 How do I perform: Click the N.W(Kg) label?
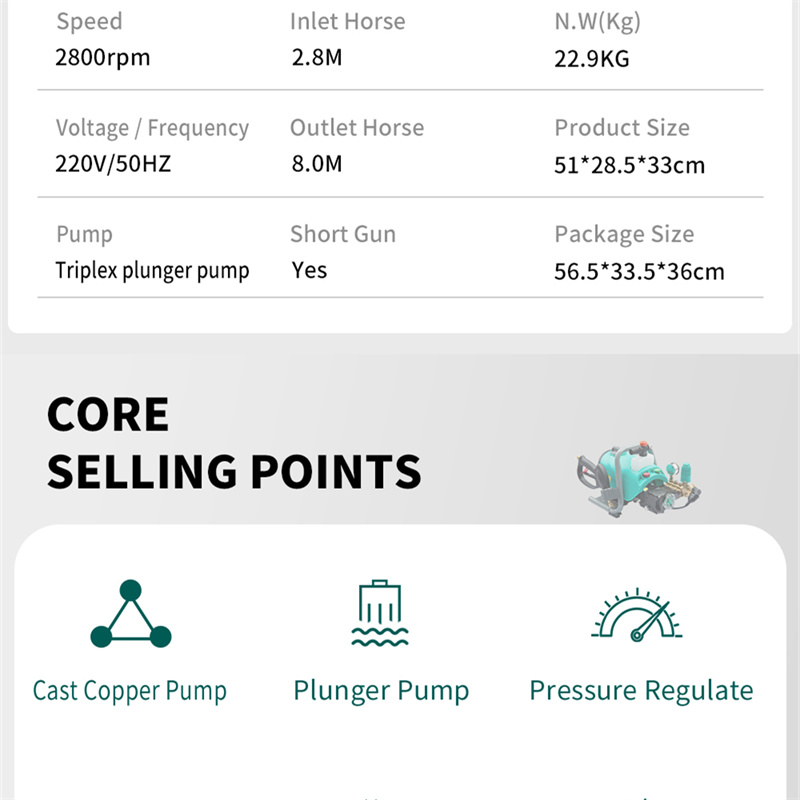[597, 22]
